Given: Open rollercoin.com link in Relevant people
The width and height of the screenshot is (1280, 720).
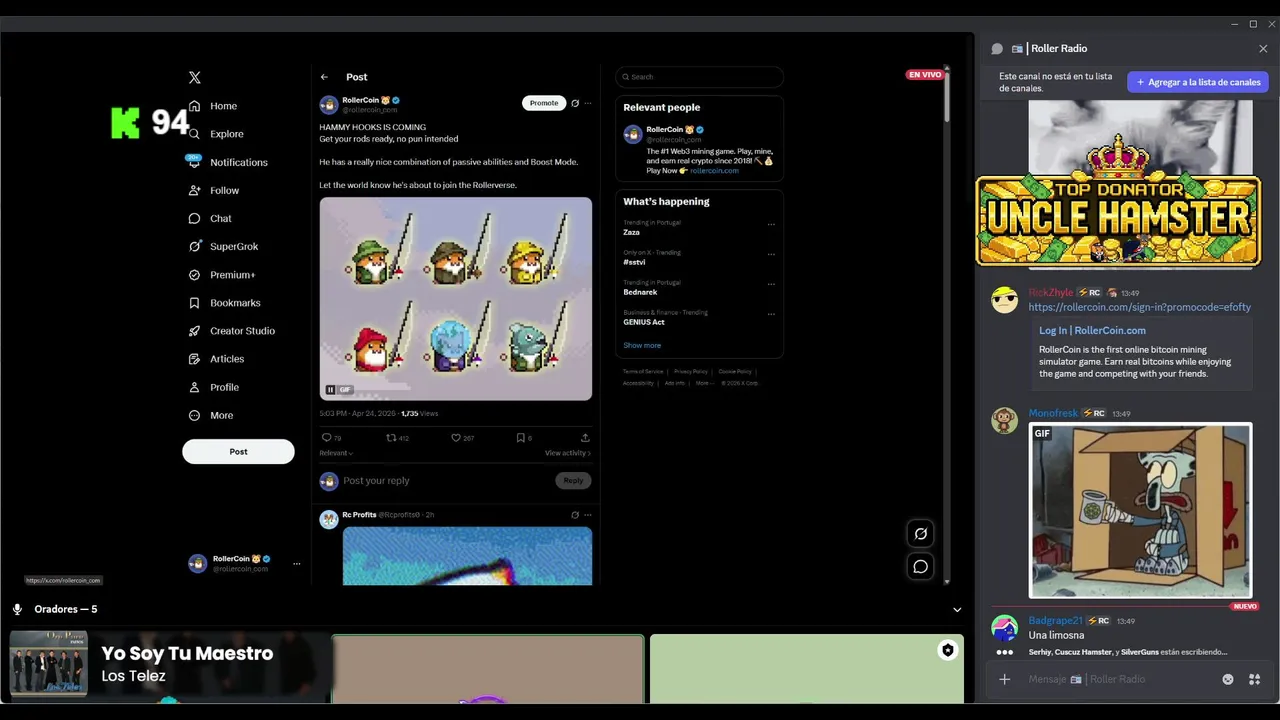Looking at the screenshot, I should tap(714, 171).
